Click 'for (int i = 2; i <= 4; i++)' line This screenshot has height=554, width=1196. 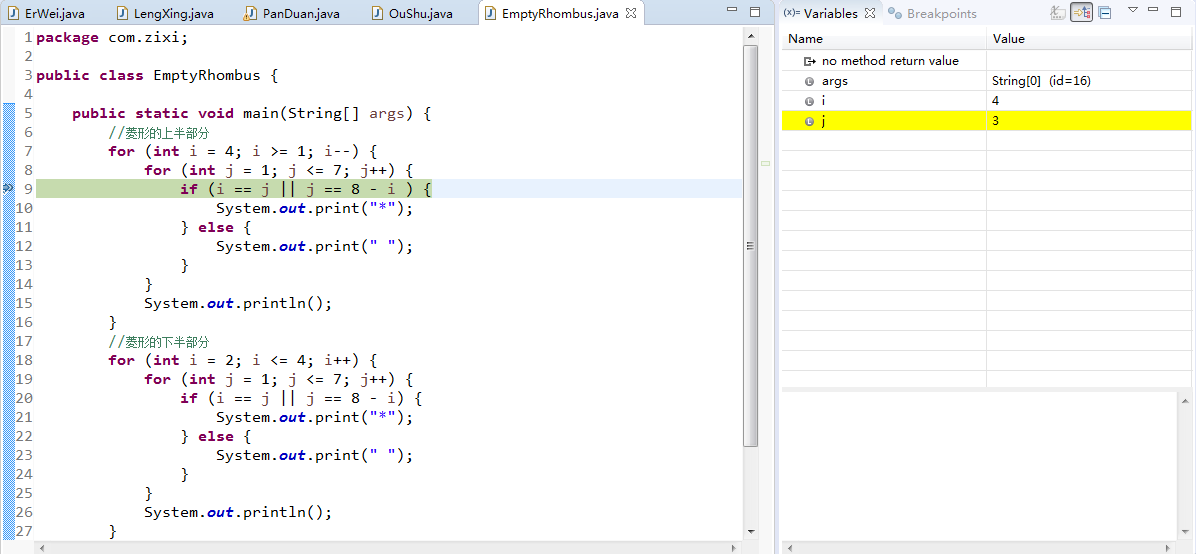click(243, 360)
